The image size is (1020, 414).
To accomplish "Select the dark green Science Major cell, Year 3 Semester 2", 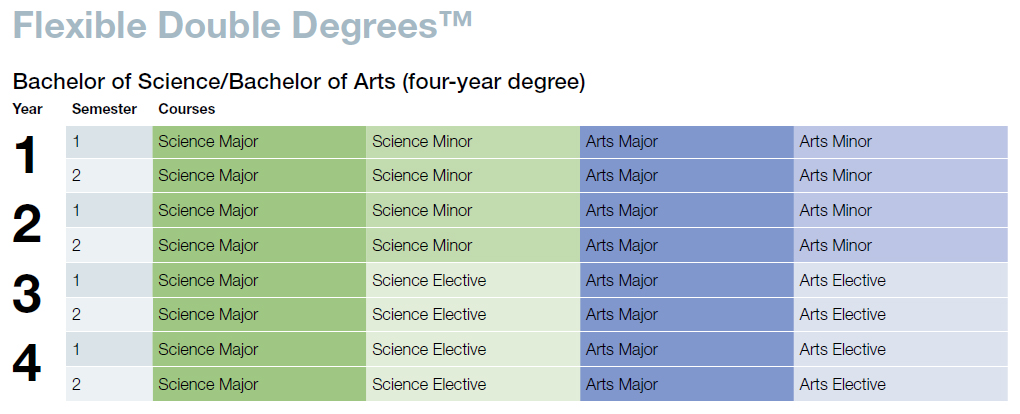I will click(259, 314).
